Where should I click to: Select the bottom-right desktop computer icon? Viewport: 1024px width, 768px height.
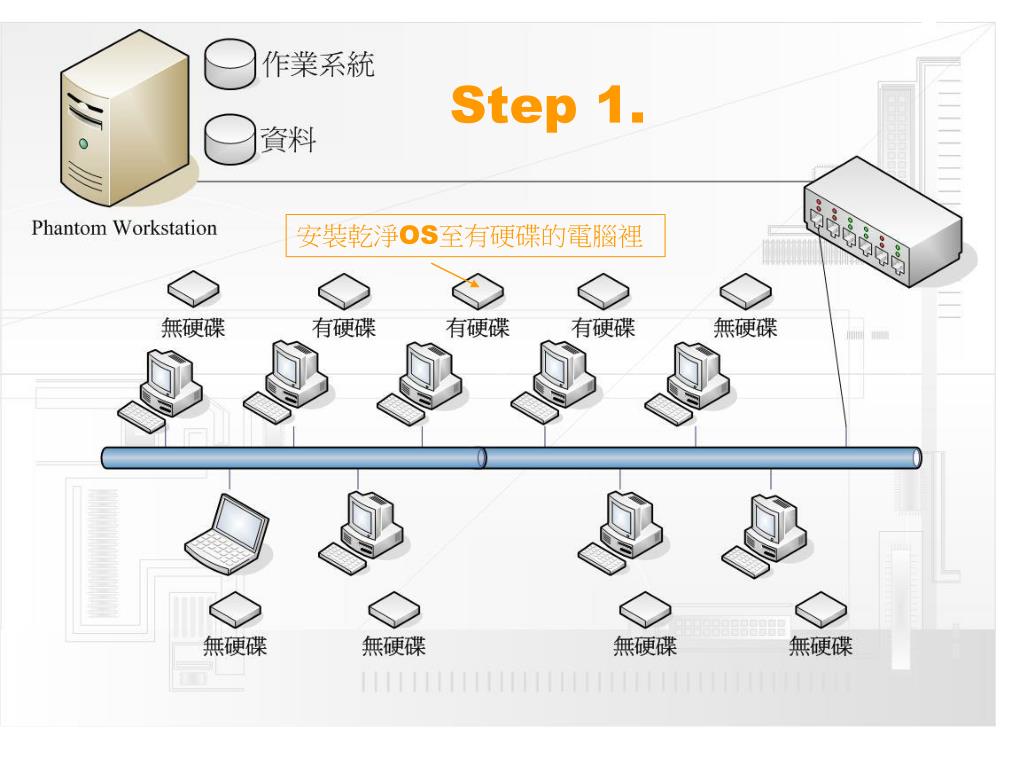coord(764,536)
